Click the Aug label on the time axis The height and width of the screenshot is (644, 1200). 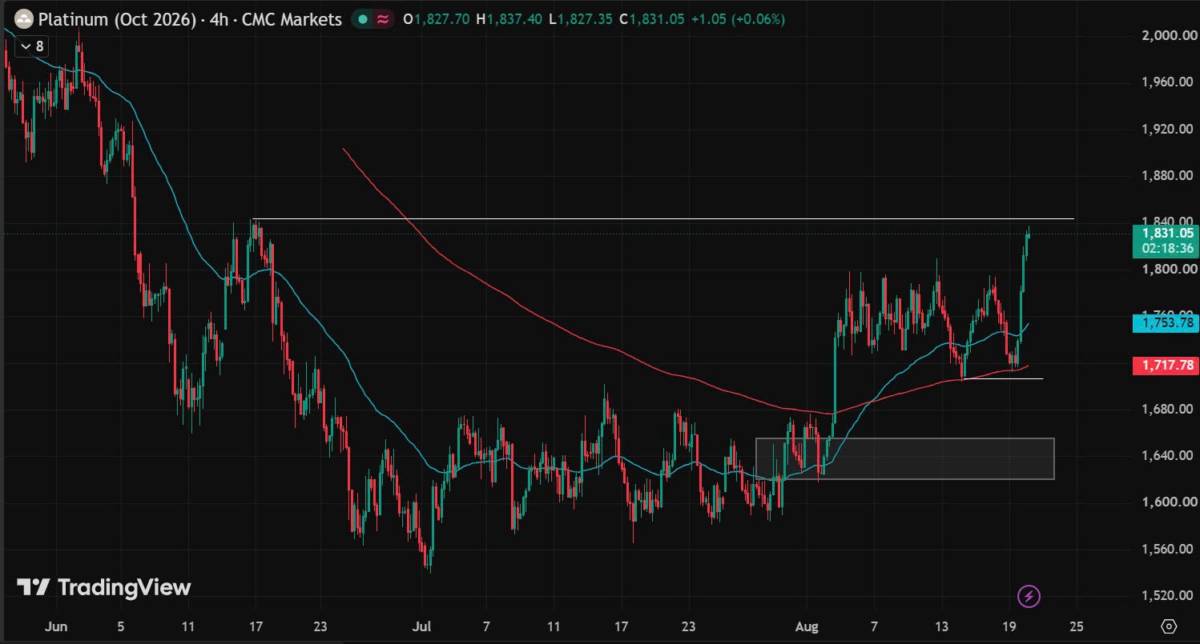pos(806,626)
